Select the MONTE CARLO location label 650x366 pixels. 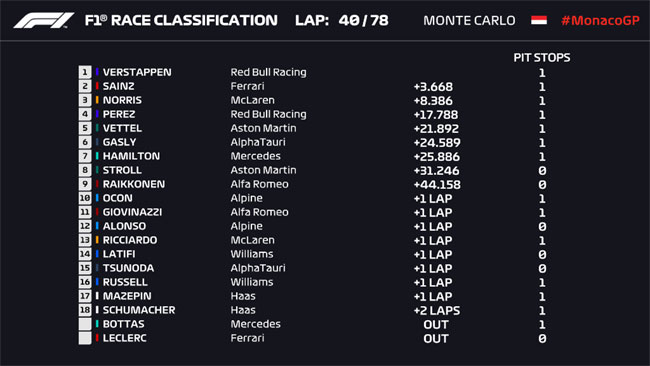point(469,20)
